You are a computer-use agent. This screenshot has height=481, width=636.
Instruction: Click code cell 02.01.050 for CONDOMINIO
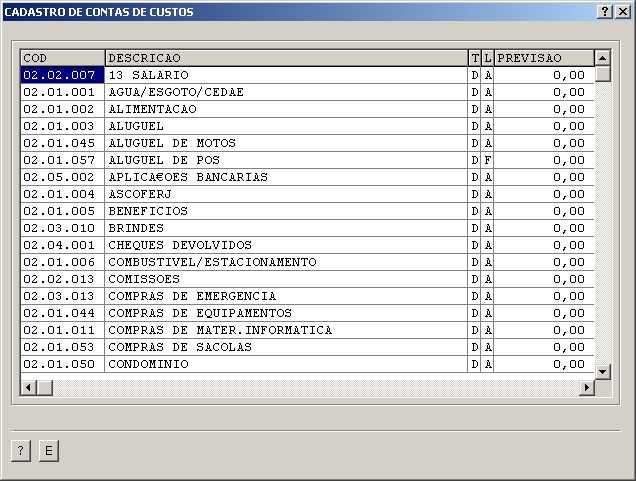pos(62,364)
